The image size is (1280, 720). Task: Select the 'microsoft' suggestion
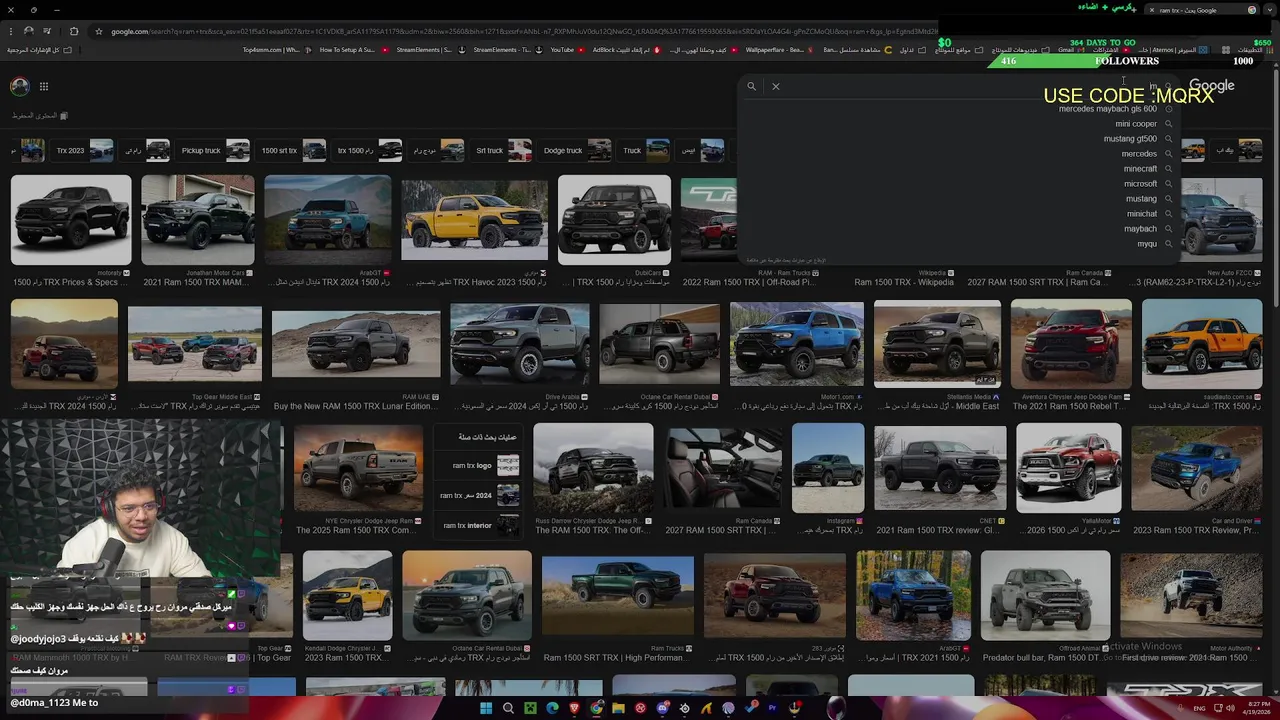coord(1140,184)
